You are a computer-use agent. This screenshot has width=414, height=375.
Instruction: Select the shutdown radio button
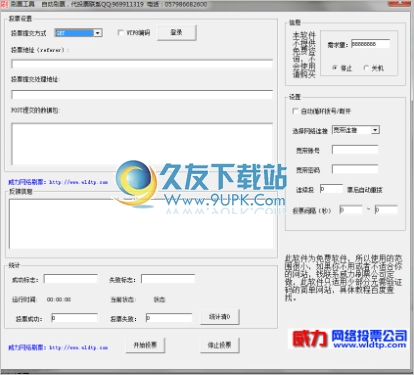point(366,68)
